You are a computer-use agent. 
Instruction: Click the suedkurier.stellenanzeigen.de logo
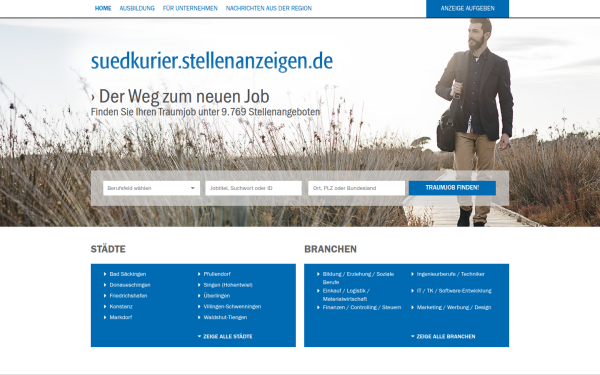coord(212,61)
